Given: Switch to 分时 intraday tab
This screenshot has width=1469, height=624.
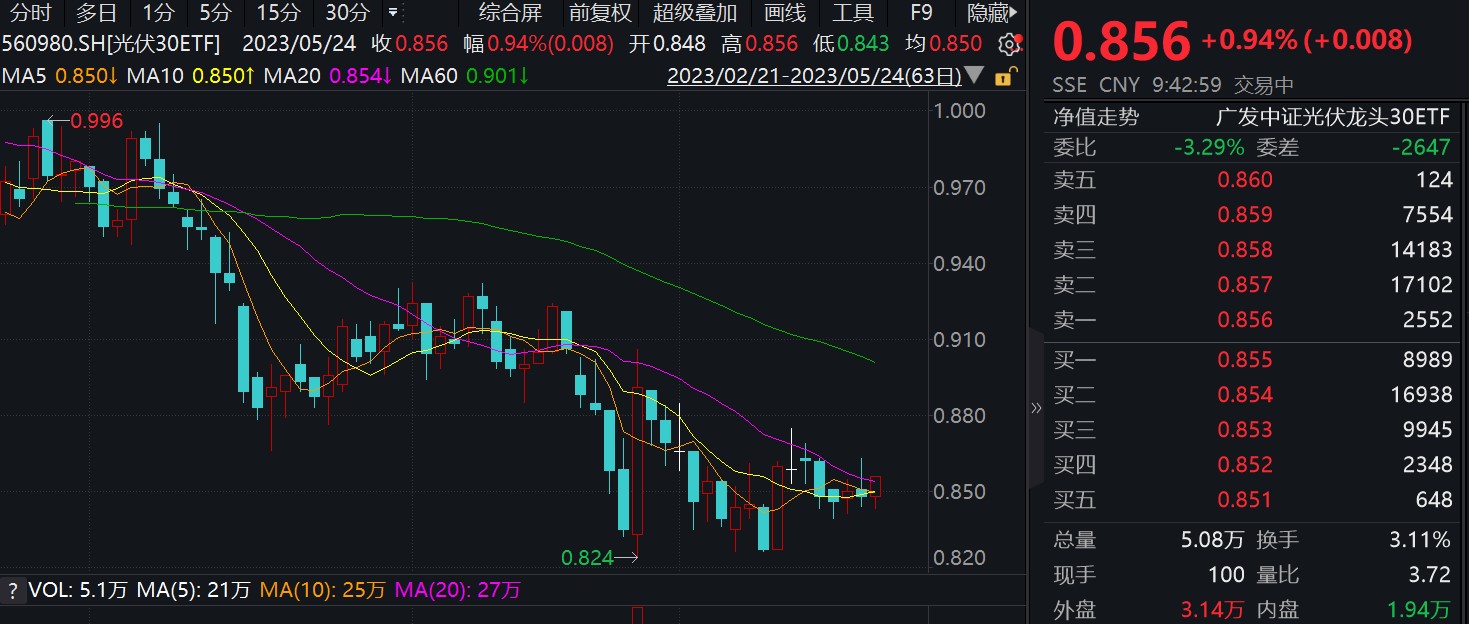Looking at the screenshot, I should click(31, 13).
